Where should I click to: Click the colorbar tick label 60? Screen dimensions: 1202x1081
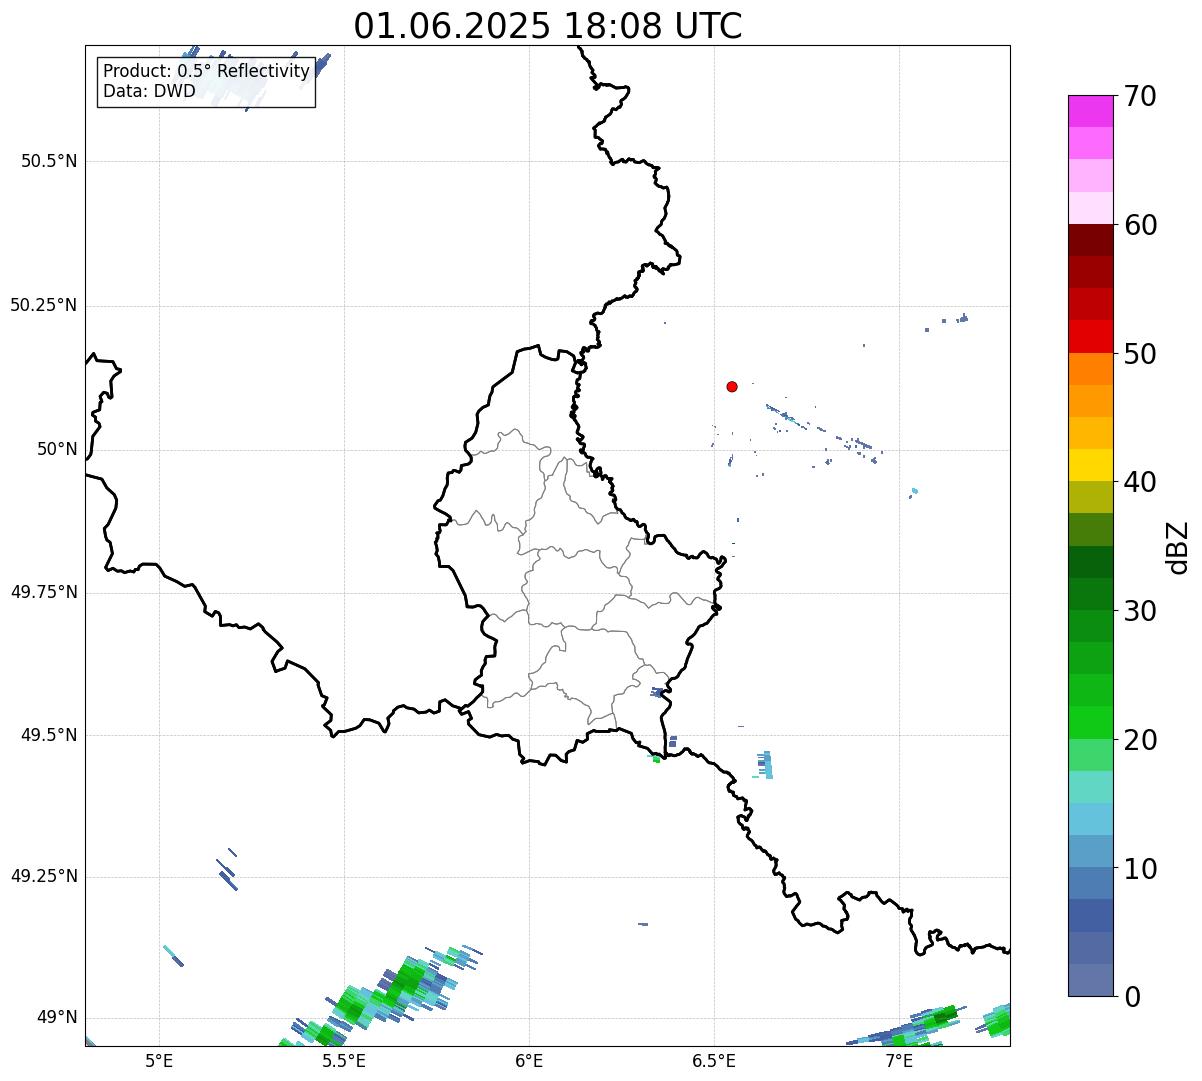pyautogui.click(x=1140, y=225)
